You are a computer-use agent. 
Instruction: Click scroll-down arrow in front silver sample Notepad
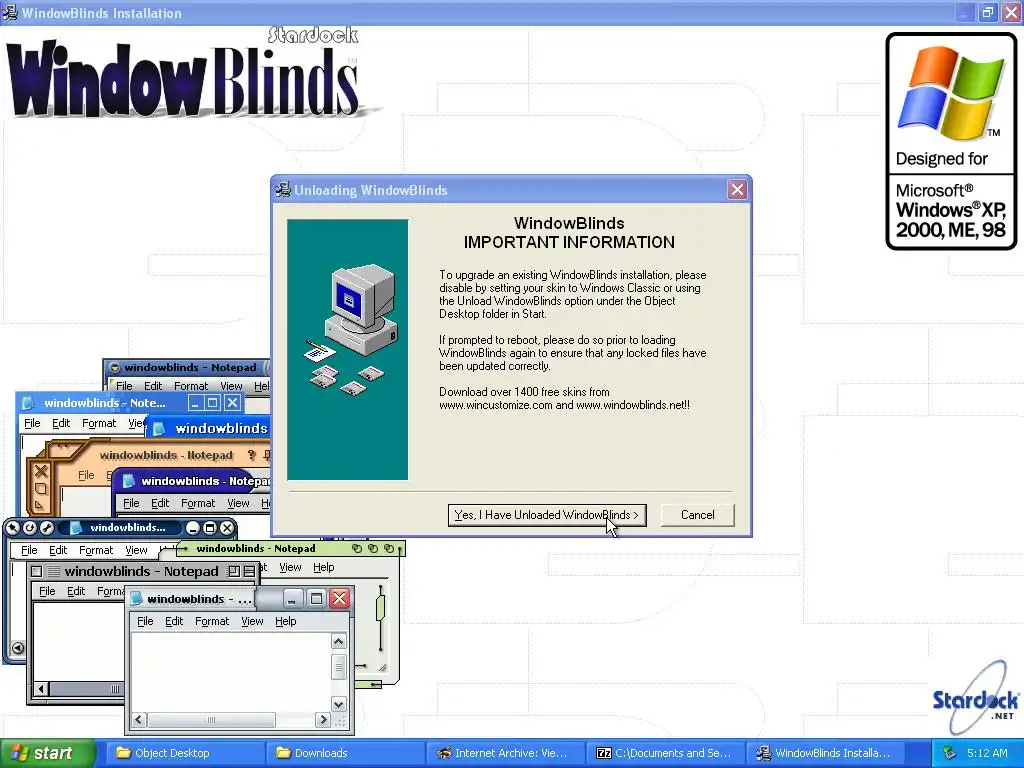(x=338, y=704)
